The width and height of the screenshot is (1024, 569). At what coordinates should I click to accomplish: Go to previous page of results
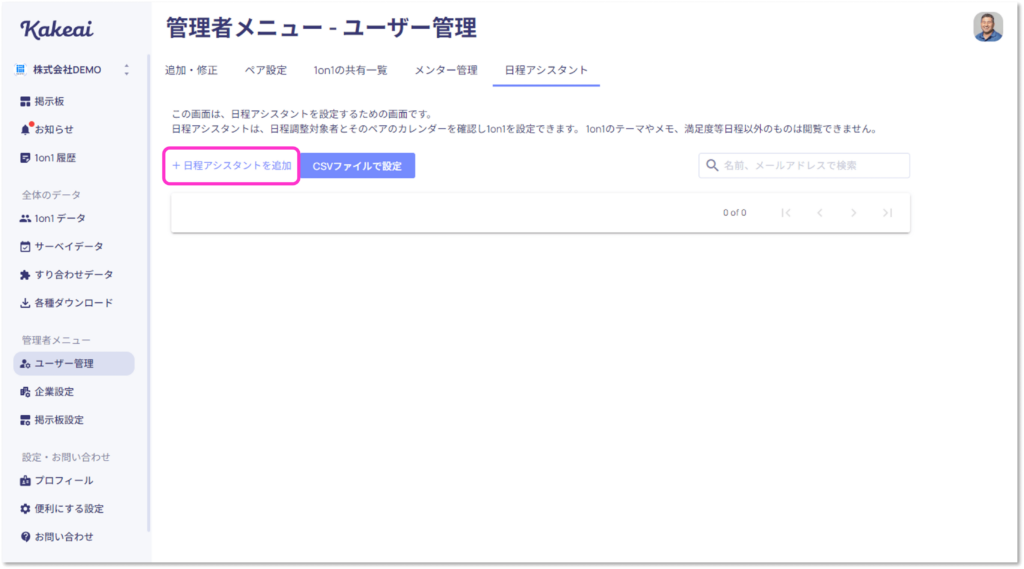coord(820,212)
